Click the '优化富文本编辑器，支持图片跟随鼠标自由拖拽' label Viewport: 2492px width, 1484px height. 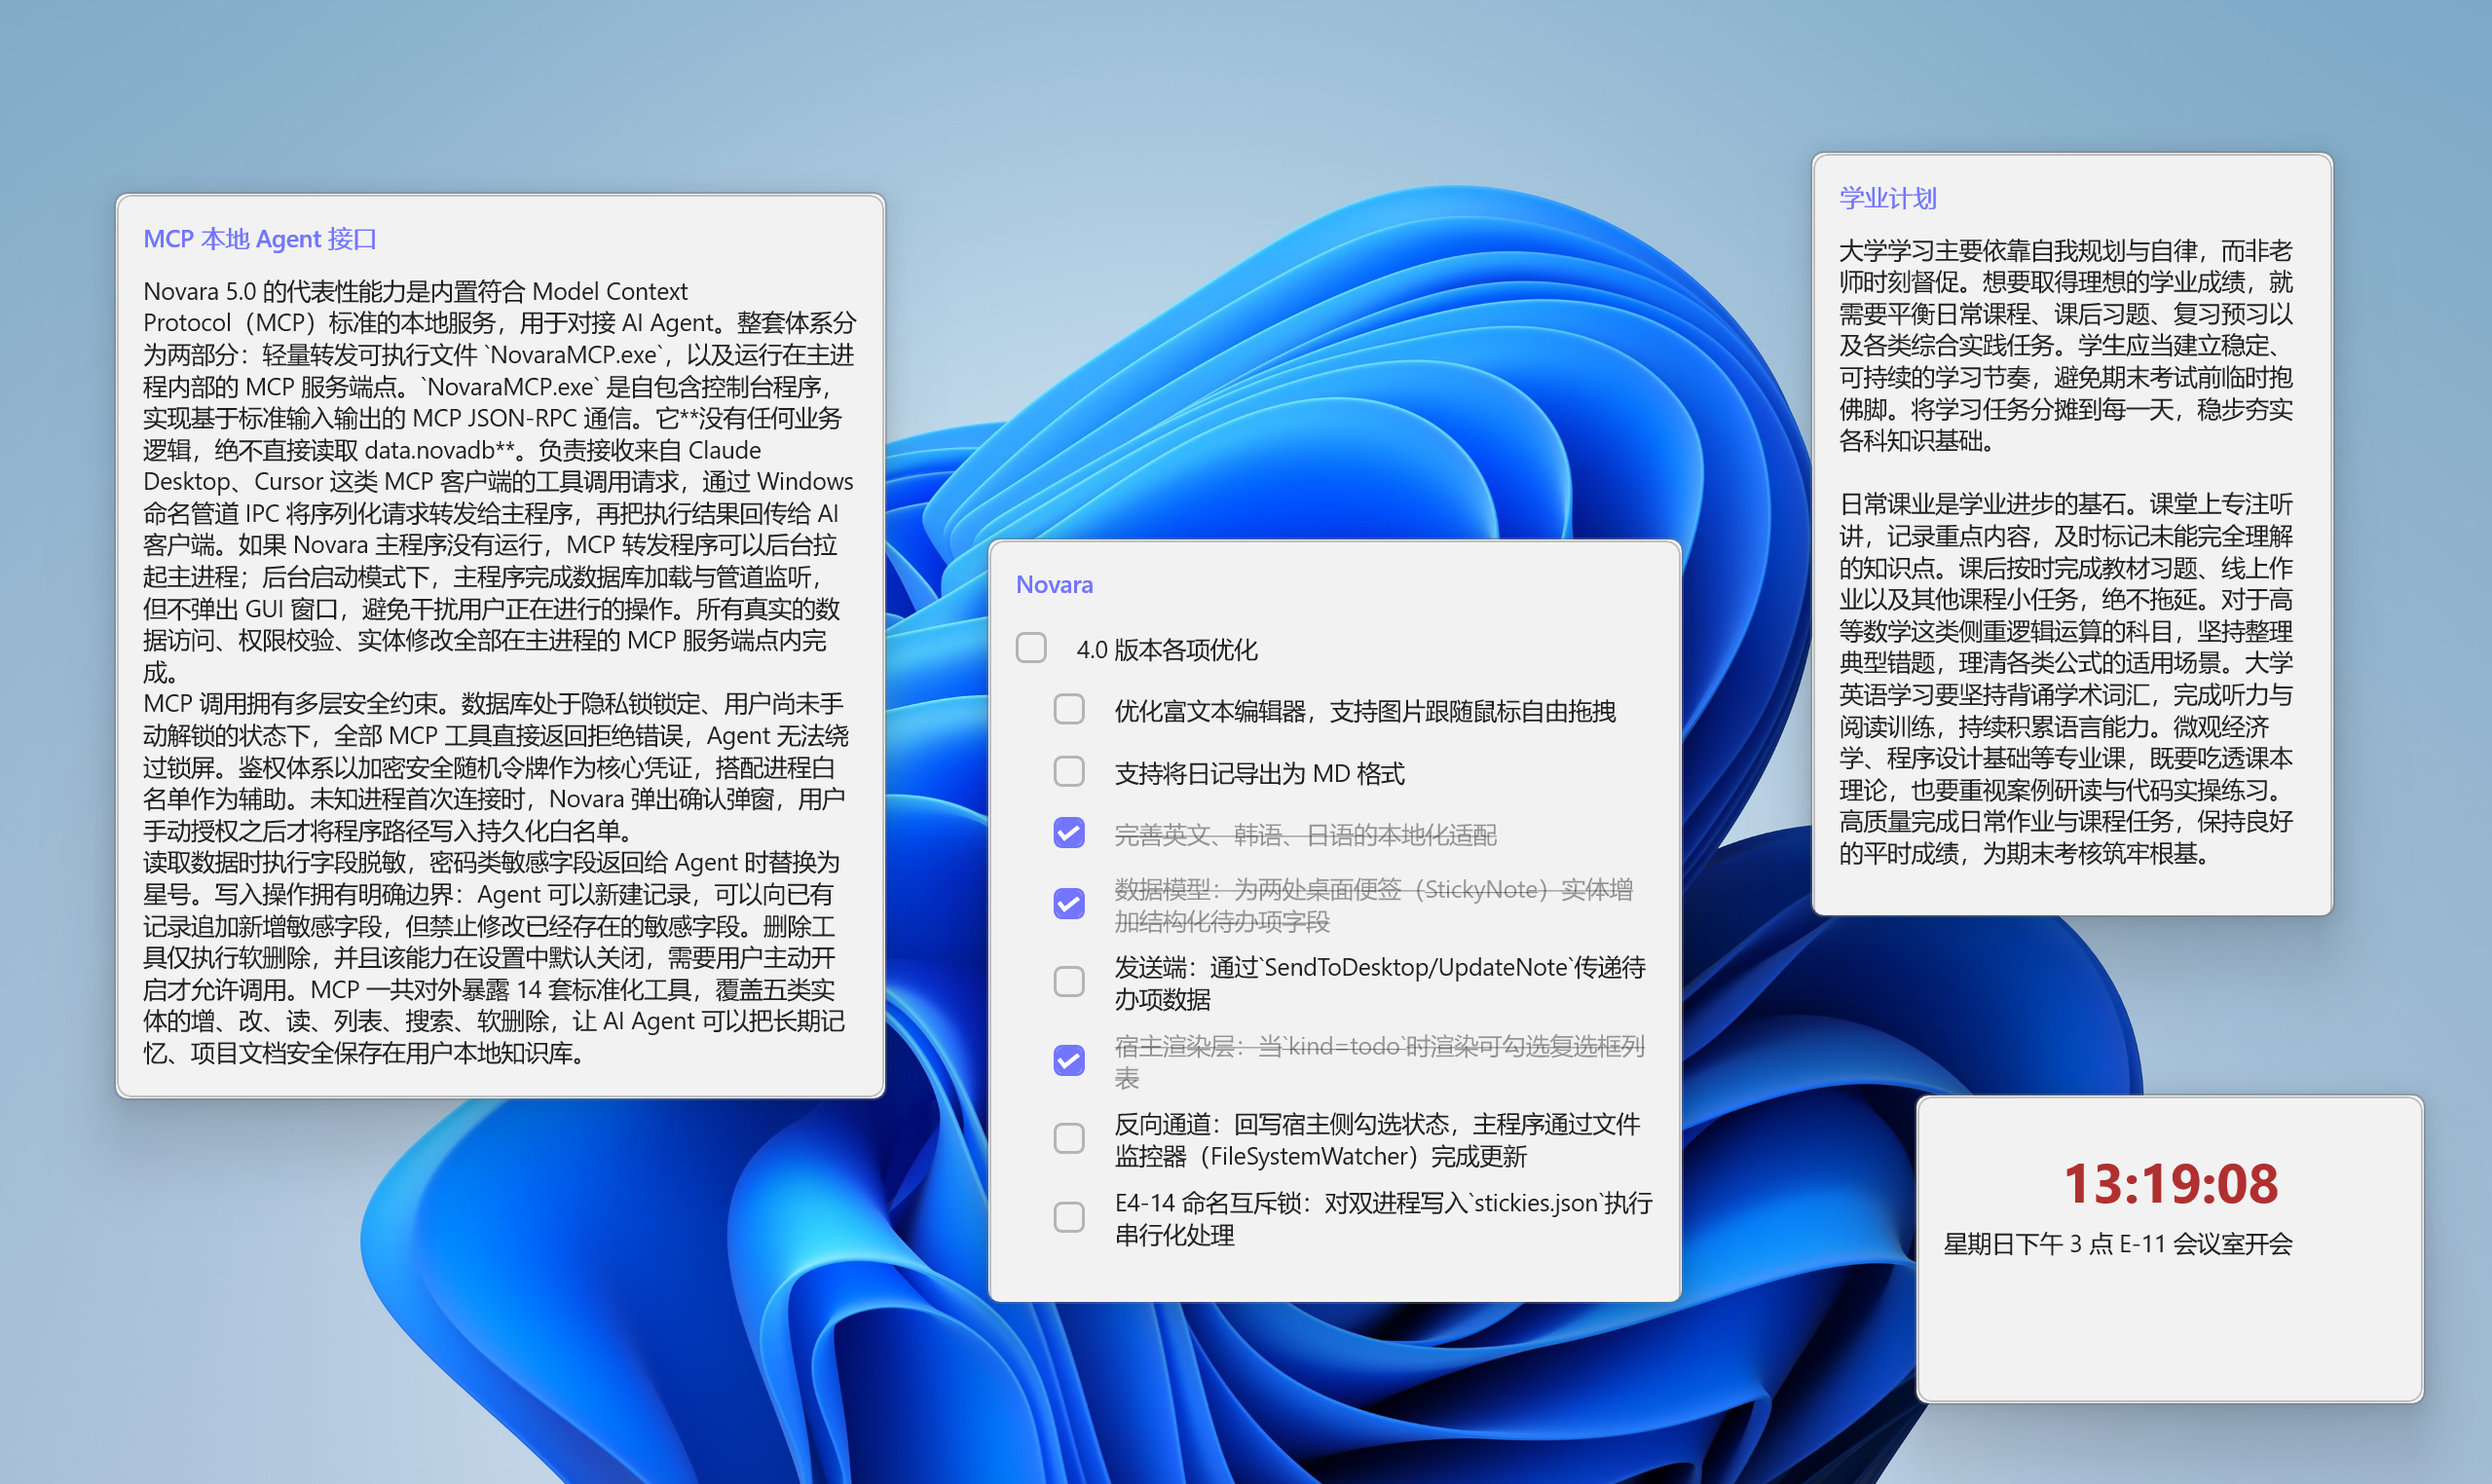click(1365, 711)
